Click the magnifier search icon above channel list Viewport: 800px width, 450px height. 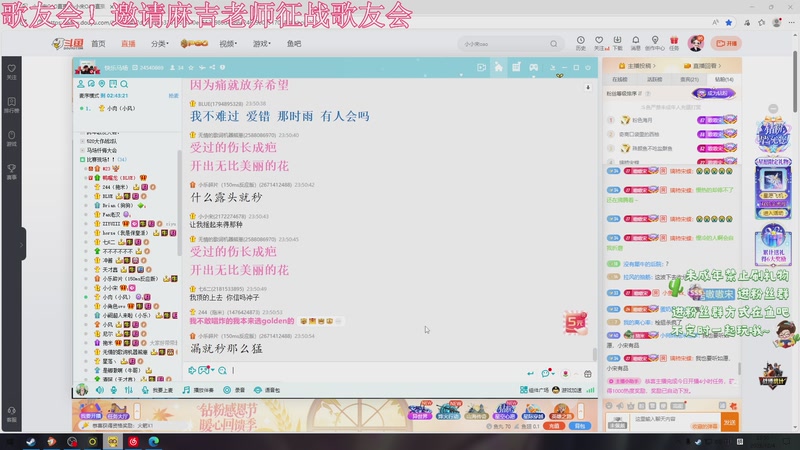tap(124, 84)
